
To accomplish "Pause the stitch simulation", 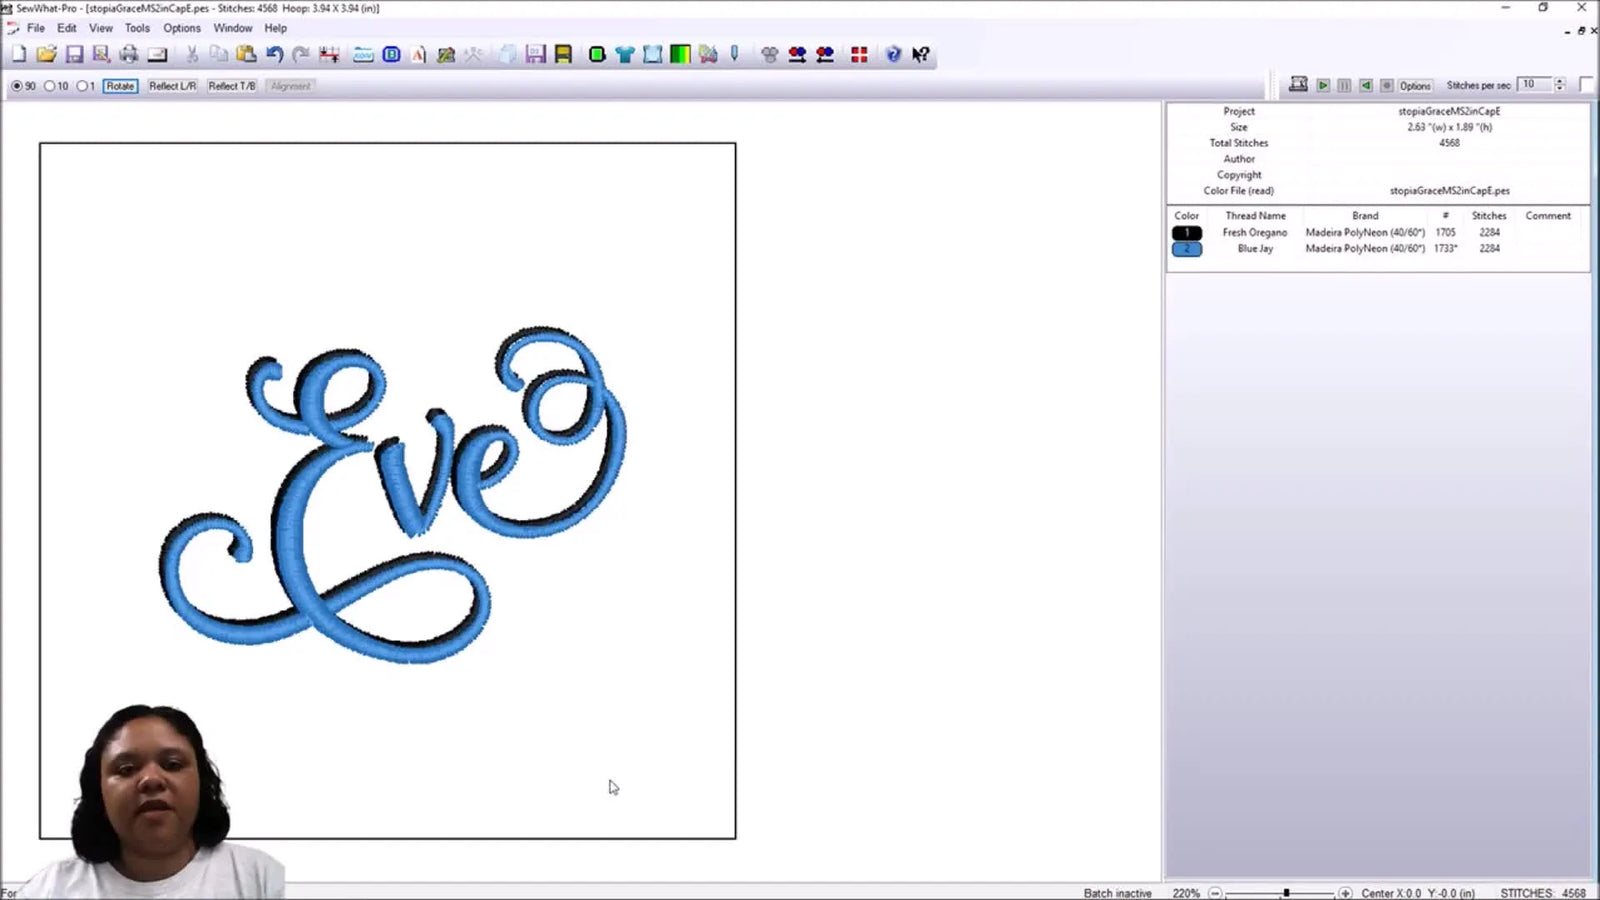I will click(1344, 85).
